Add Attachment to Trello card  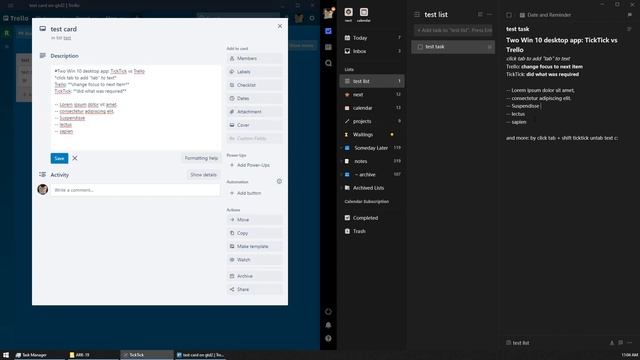point(254,112)
